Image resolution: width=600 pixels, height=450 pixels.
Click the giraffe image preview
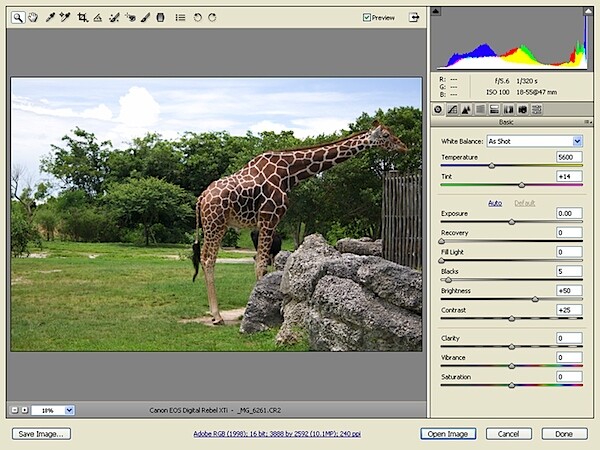[216, 214]
